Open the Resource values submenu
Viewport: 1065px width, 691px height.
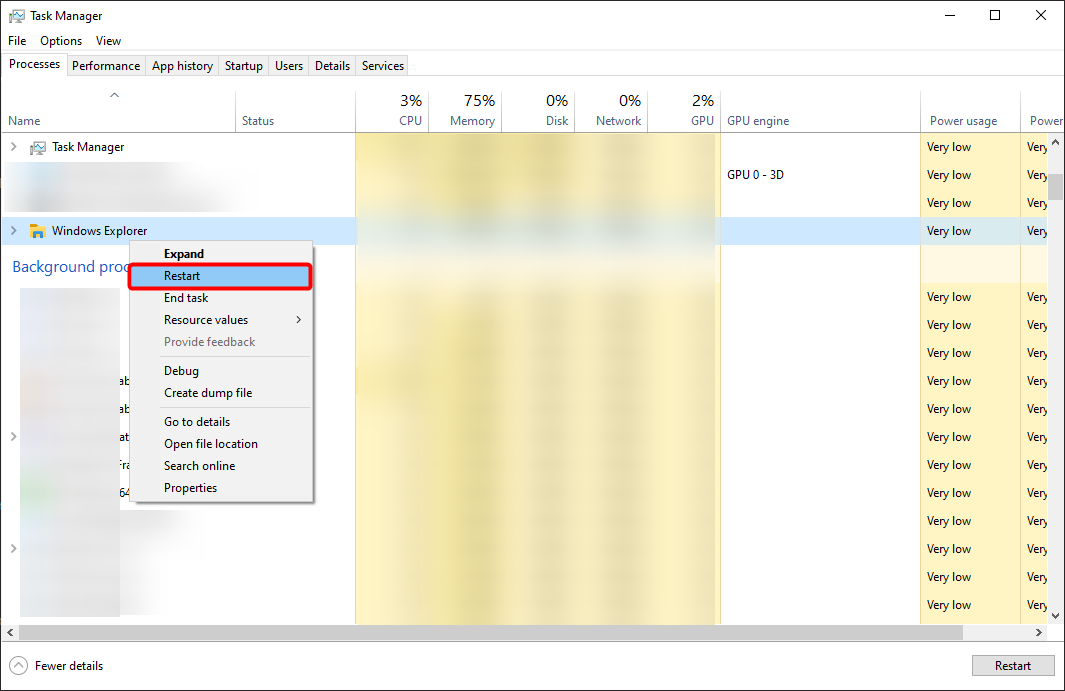(232, 320)
